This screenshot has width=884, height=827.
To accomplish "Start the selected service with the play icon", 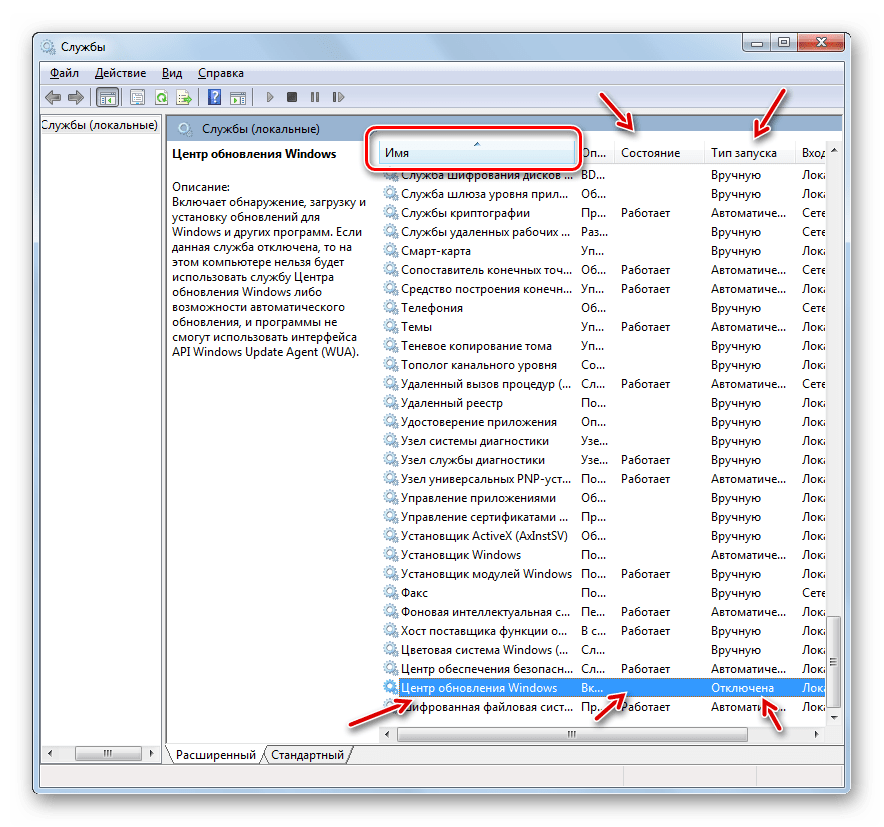I will [x=269, y=98].
